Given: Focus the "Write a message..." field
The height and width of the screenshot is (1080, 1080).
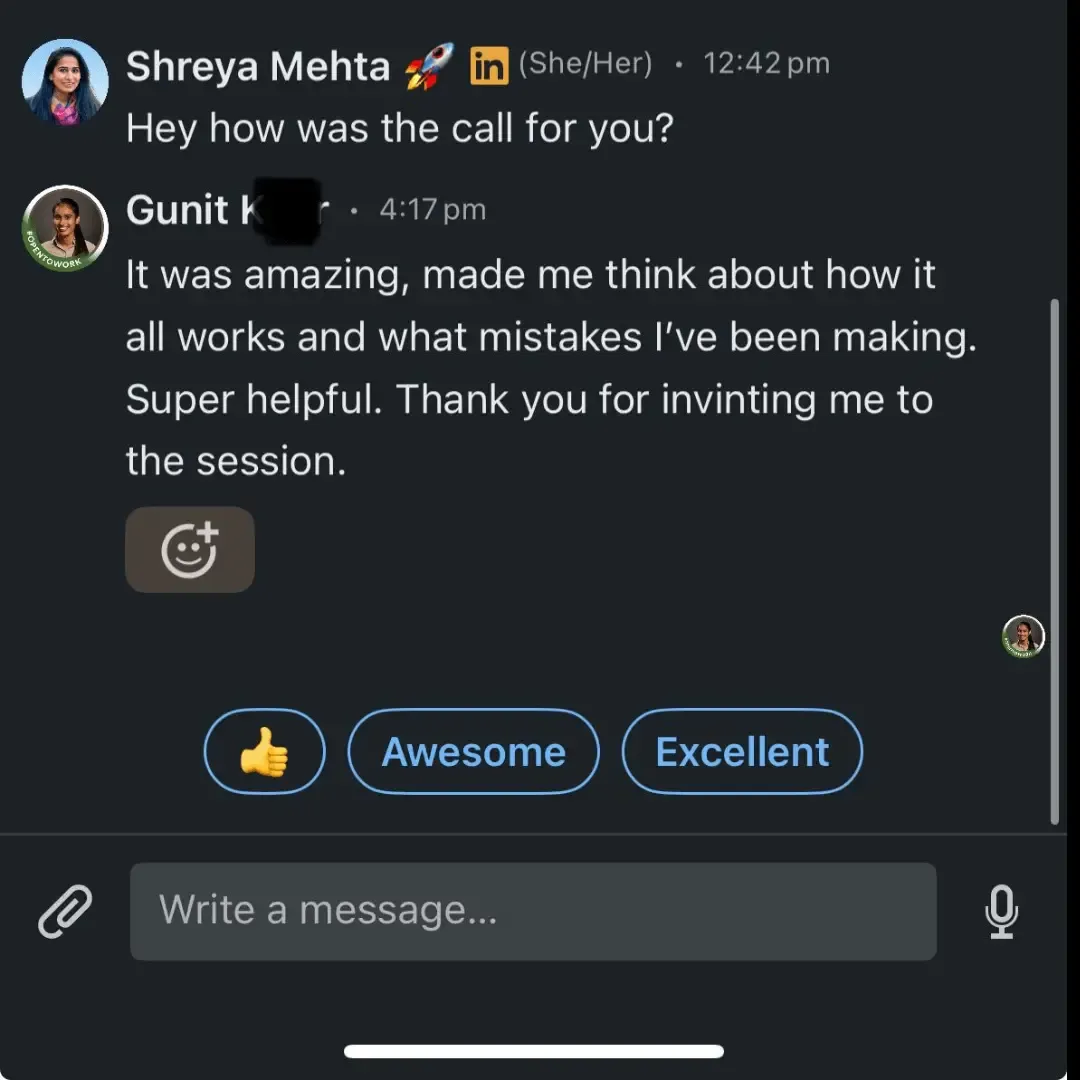Looking at the screenshot, I should pyautogui.click(x=533, y=911).
